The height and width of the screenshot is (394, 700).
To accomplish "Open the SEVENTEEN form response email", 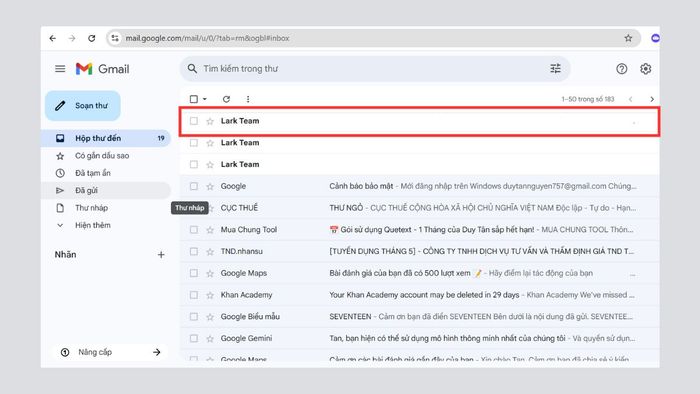I will coord(420,317).
